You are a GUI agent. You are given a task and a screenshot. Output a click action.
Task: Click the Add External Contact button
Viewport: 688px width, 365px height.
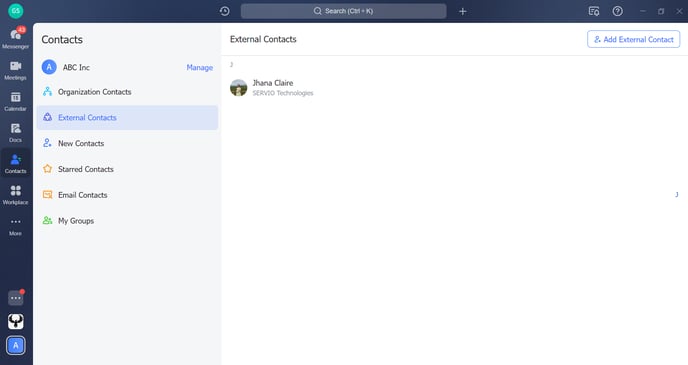pyautogui.click(x=634, y=39)
